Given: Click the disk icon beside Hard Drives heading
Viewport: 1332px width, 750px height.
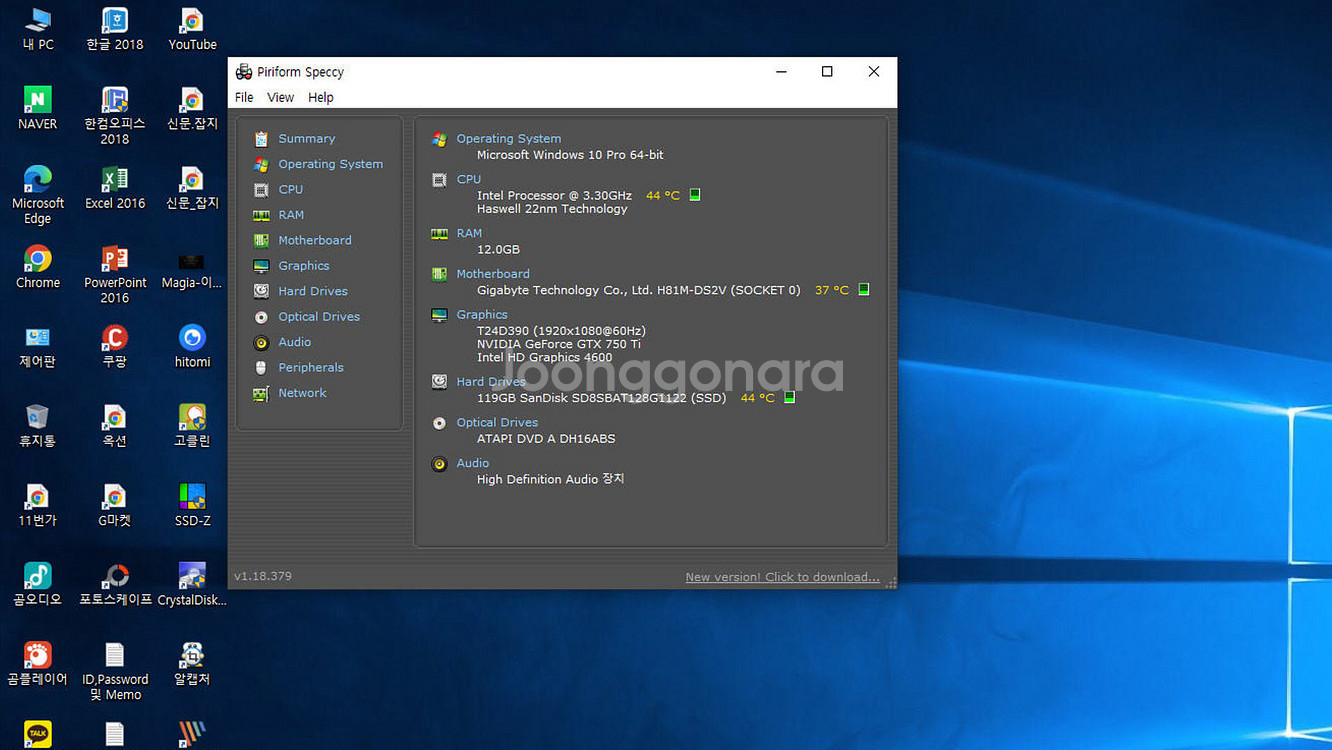Looking at the screenshot, I should pyautogui.click(x=439, y=382).
